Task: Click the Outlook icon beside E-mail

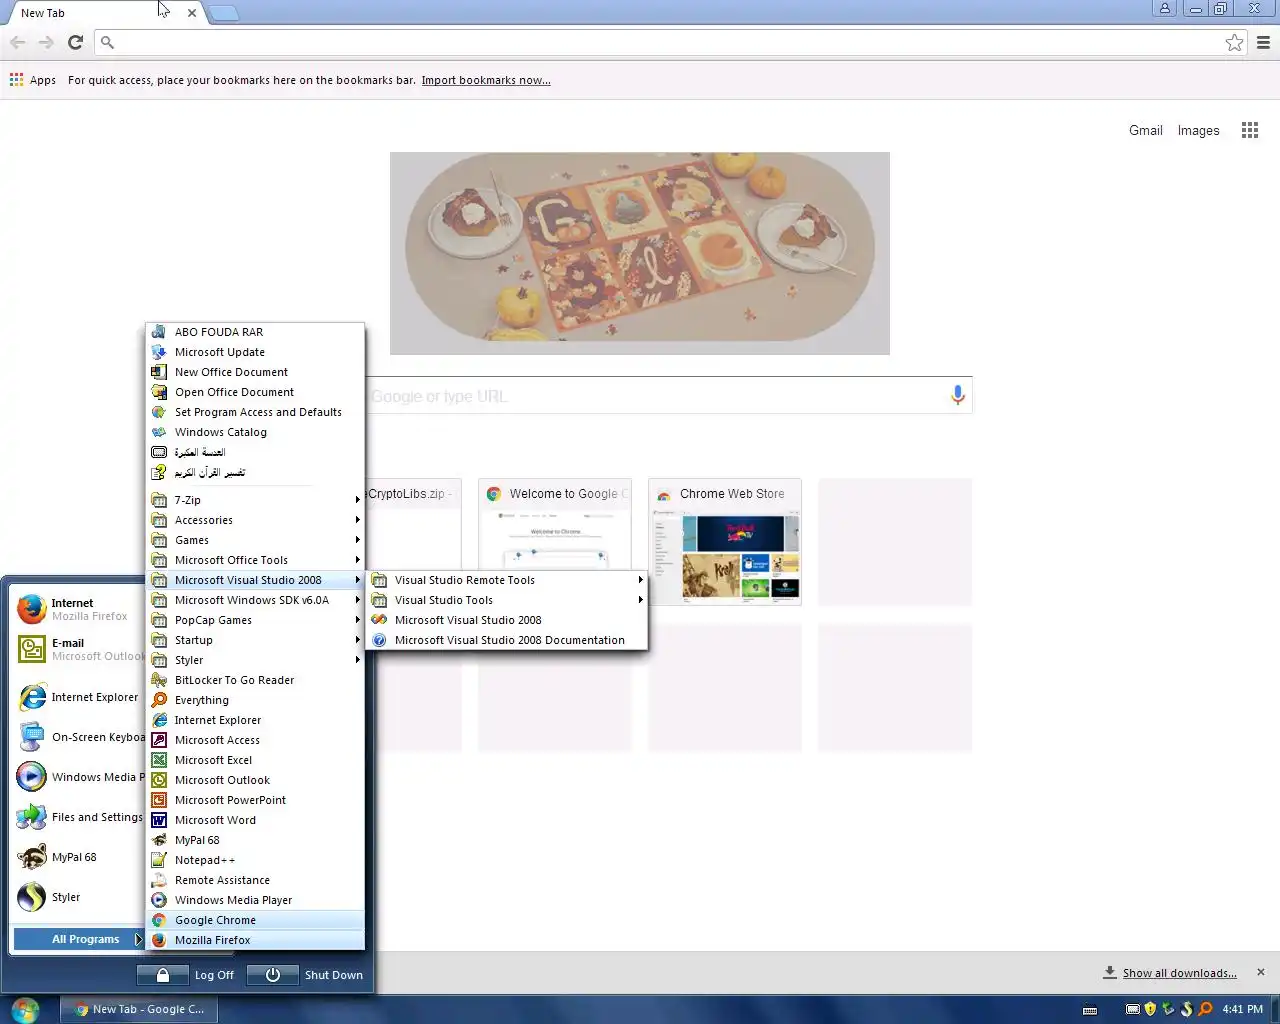Action: [32, 649]
